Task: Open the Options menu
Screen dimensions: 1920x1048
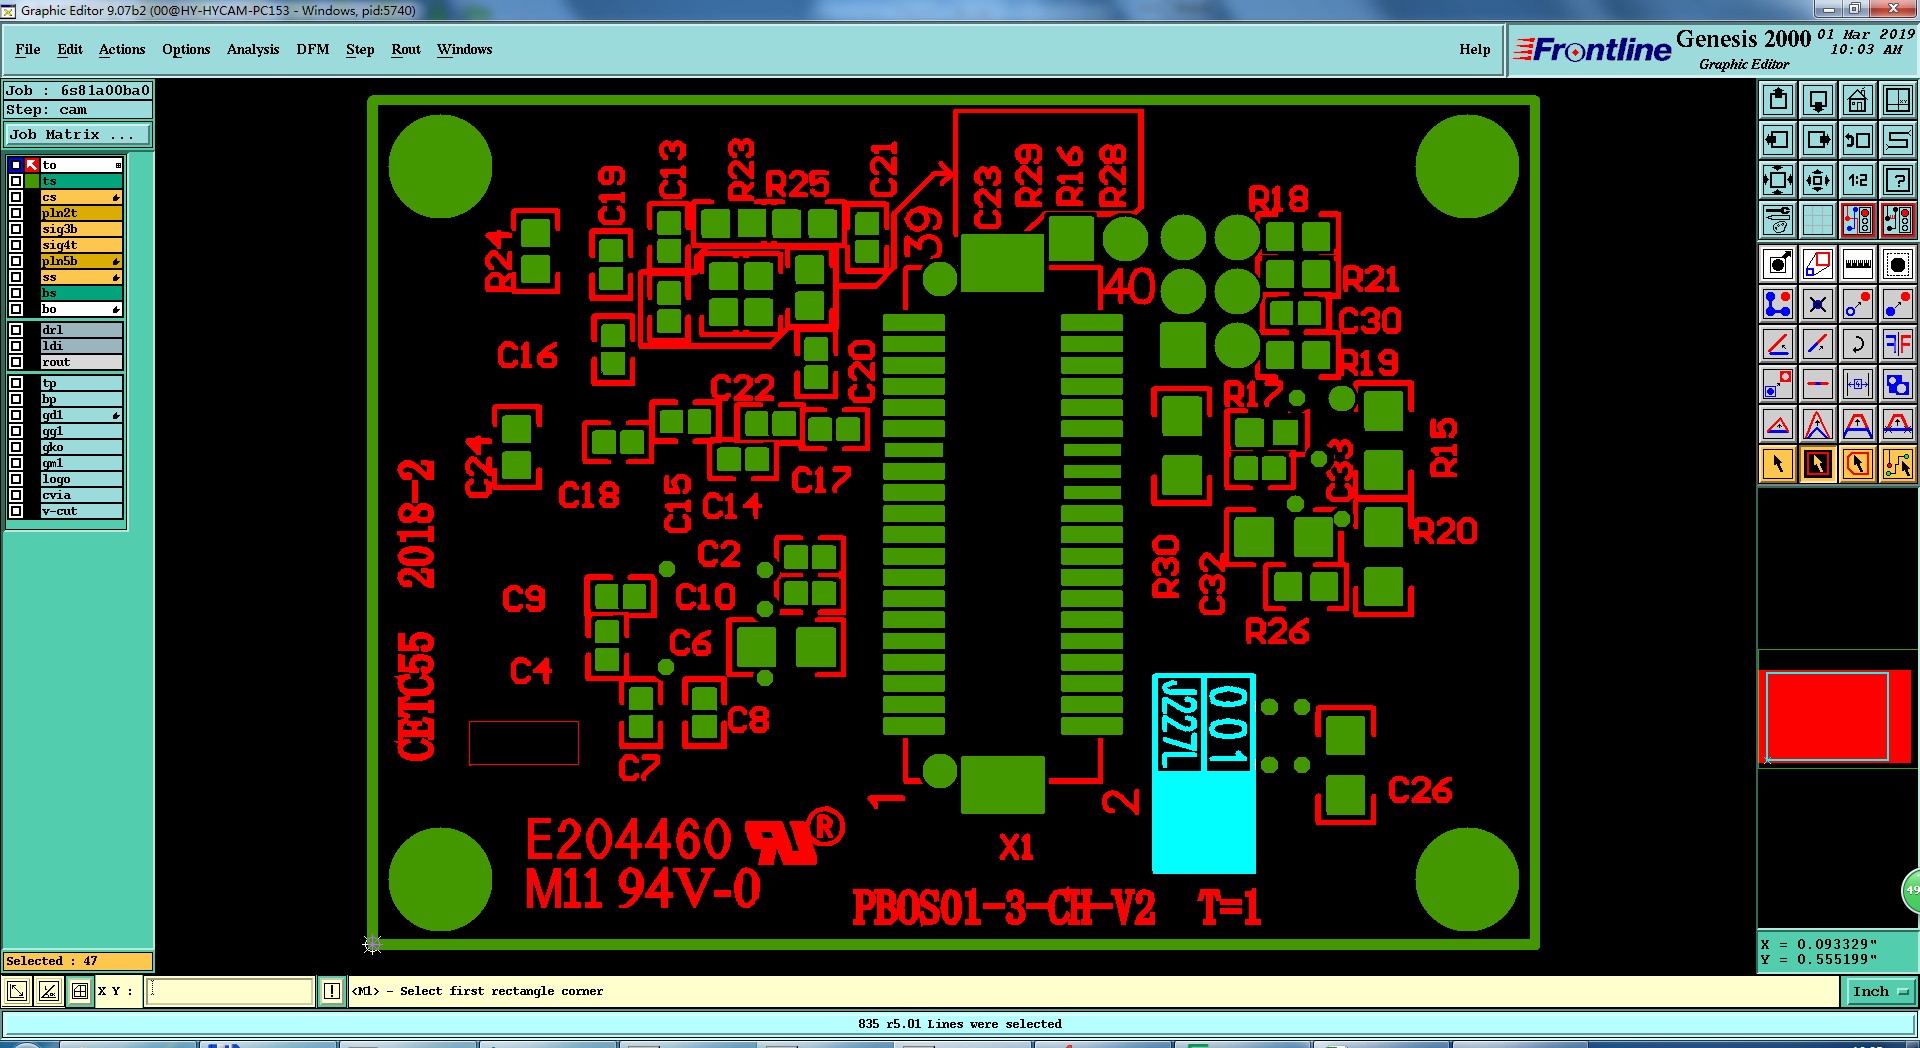Action: tap(186, 49)
